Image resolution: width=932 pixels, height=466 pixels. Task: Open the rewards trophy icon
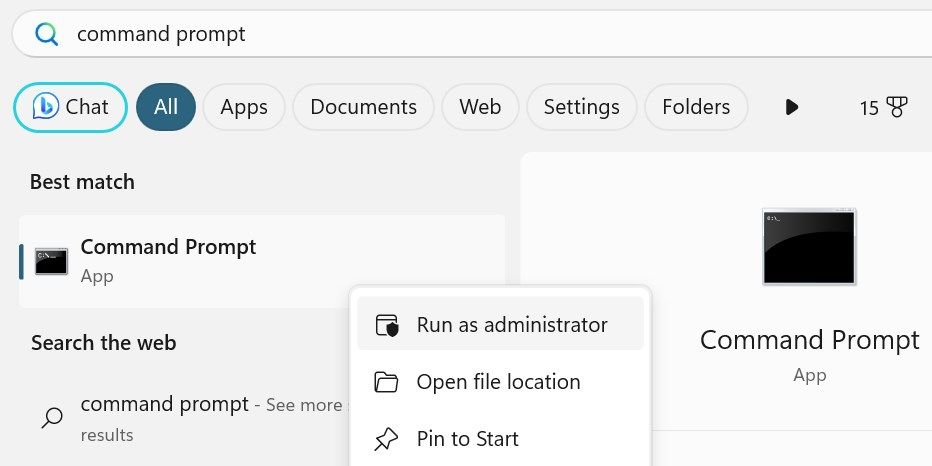897,107
